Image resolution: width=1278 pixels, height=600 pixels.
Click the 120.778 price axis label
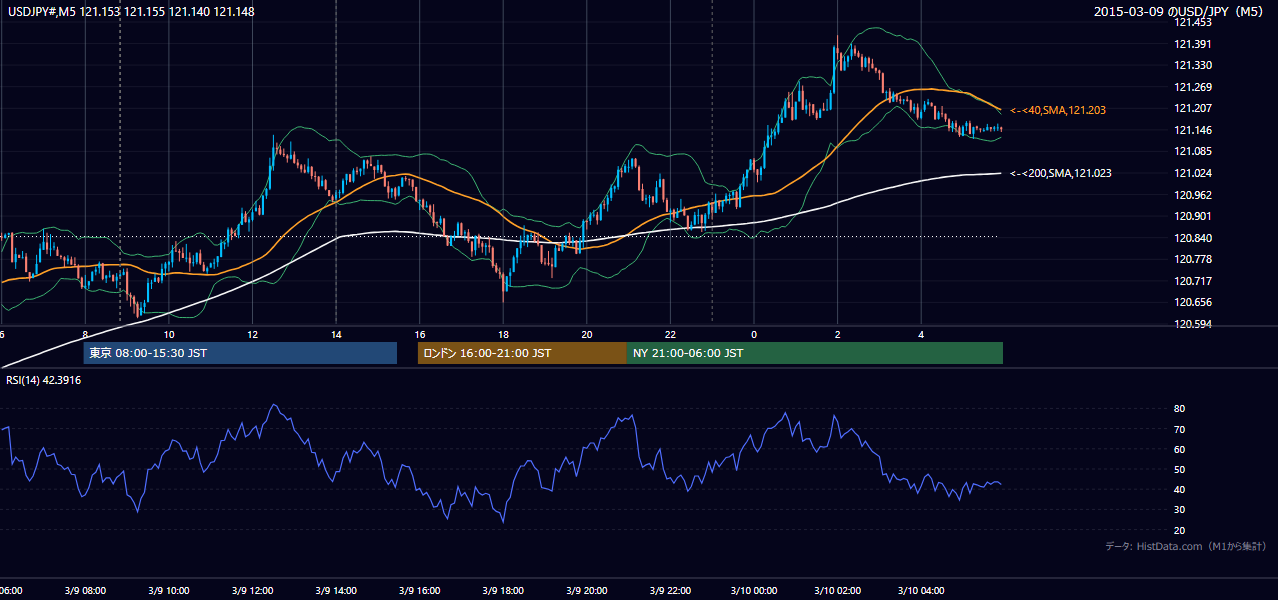pos(1193,259)
